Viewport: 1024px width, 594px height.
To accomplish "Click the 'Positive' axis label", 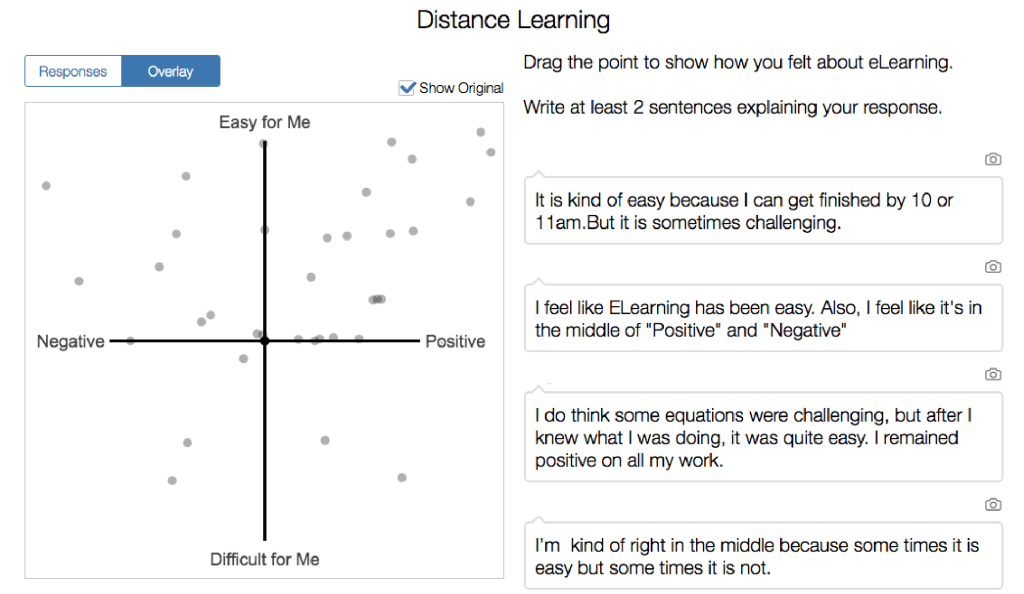I will point(455,342).
